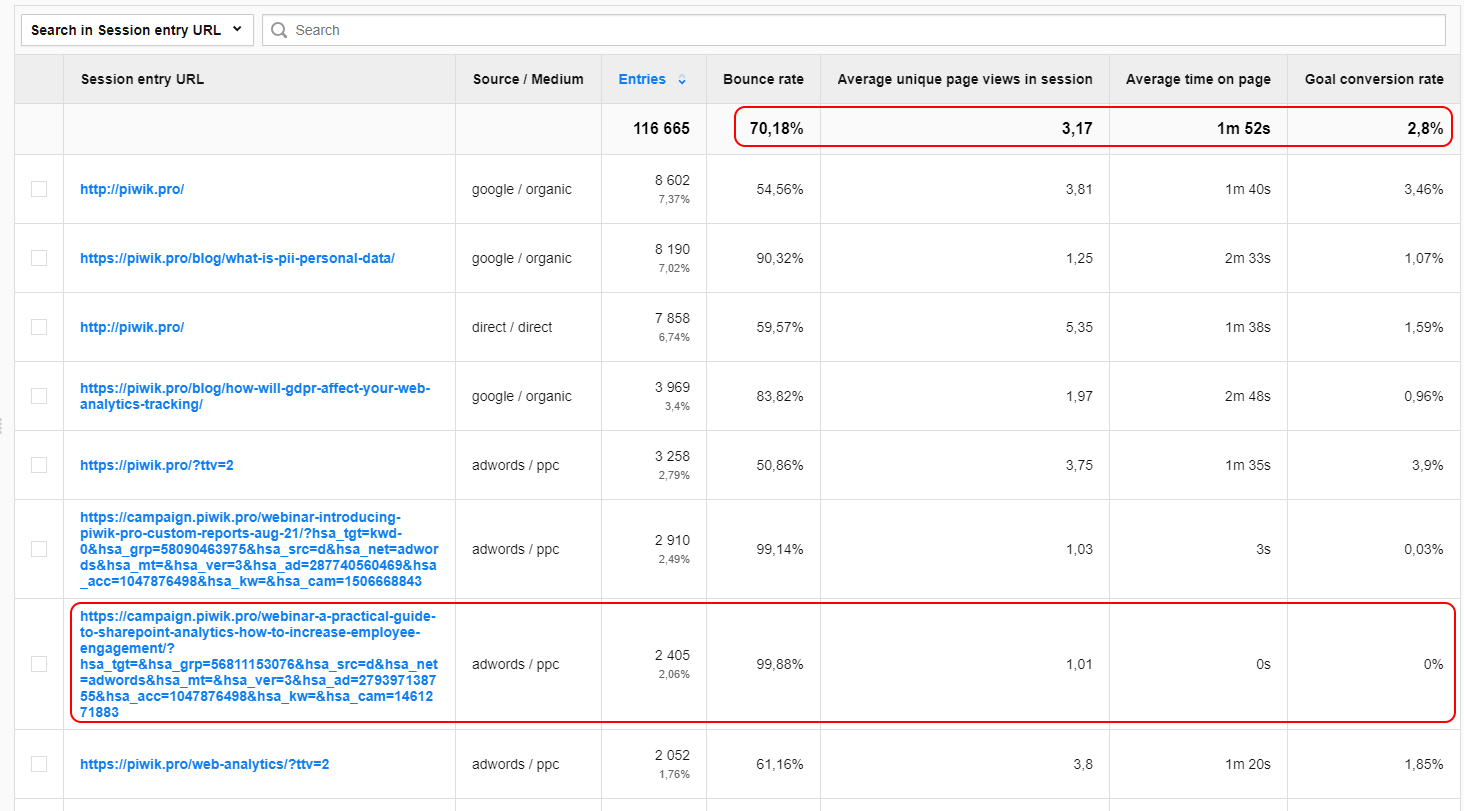The height and width of the screenshot is (811, 1464).
Task: Sort by Entries column header
Action: [x=642, y=79]
